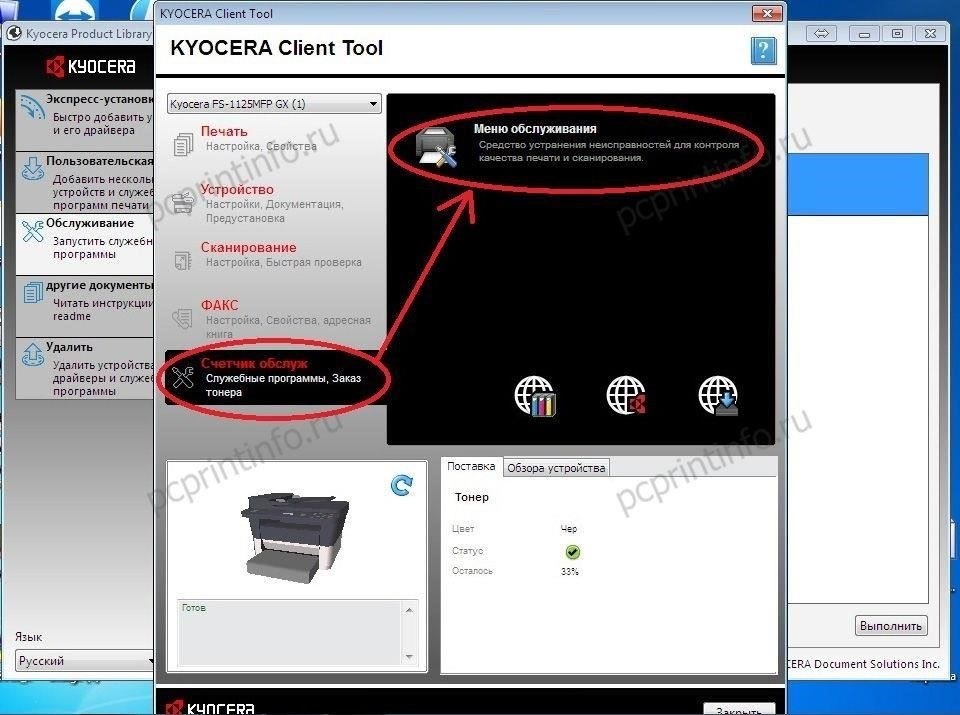
Task: Click the status log scroll up arrow
Action: tap(409, 610)
